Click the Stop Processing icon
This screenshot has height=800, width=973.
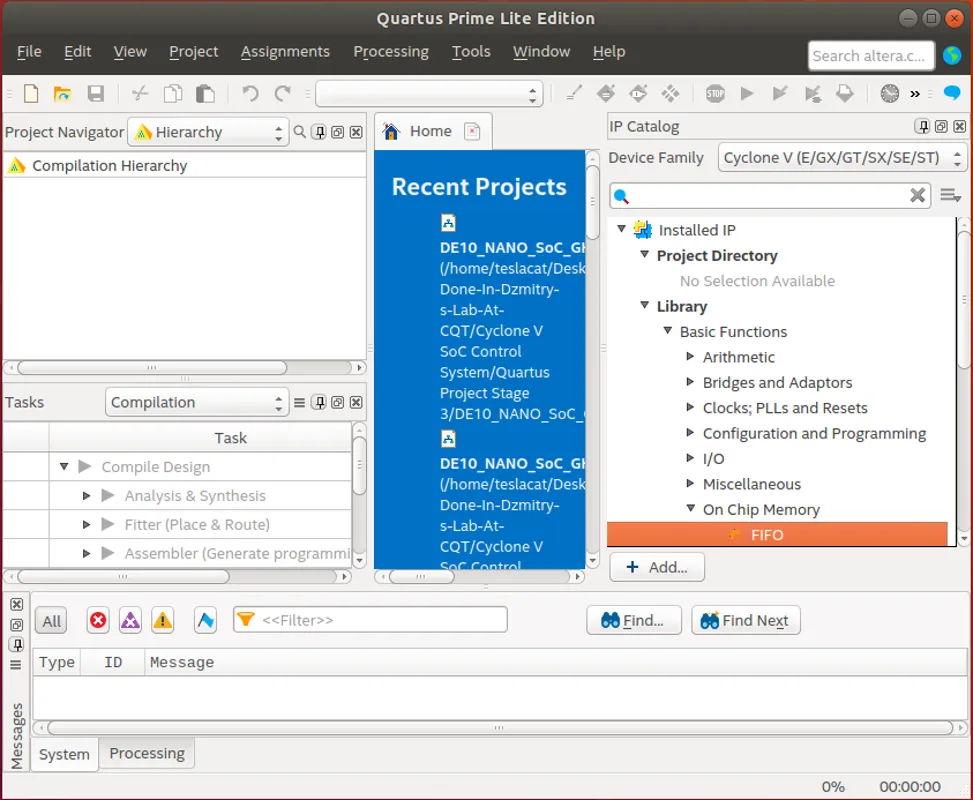pyautogui.click(x=715, y=94)
